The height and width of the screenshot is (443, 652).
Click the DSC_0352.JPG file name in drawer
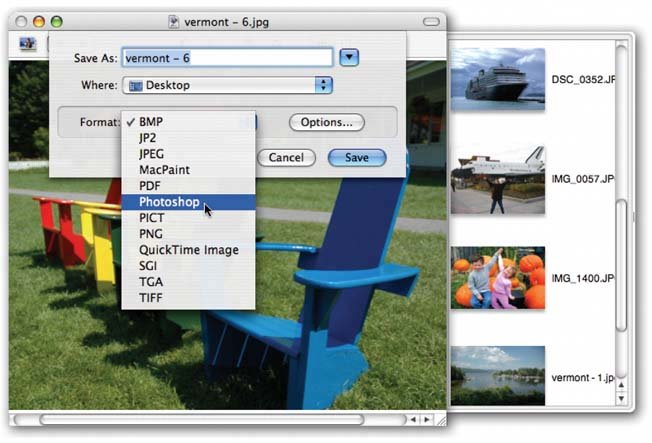click(x=583, y=79)
